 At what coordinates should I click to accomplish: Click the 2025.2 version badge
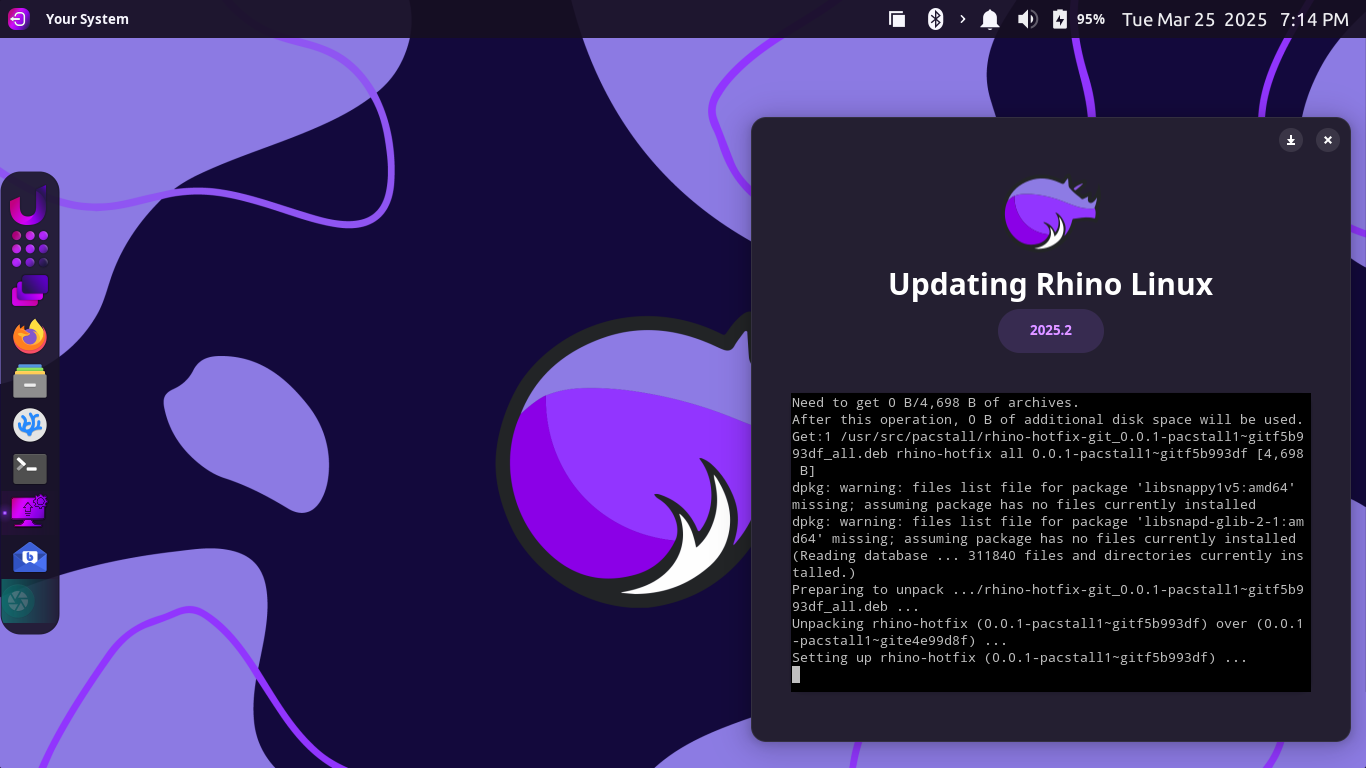(x=1051, y=330)
